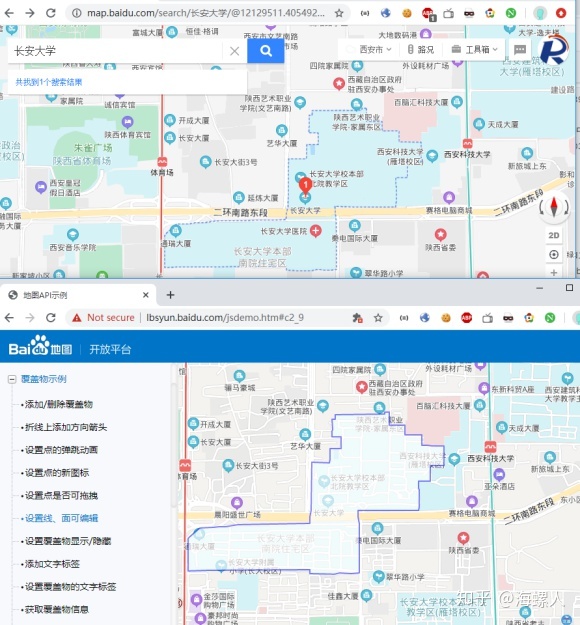This screenshot has width=580, height=625.
Task: Click the 翠华路小学 marker on the lower map
Action: [x=378, y=576]
